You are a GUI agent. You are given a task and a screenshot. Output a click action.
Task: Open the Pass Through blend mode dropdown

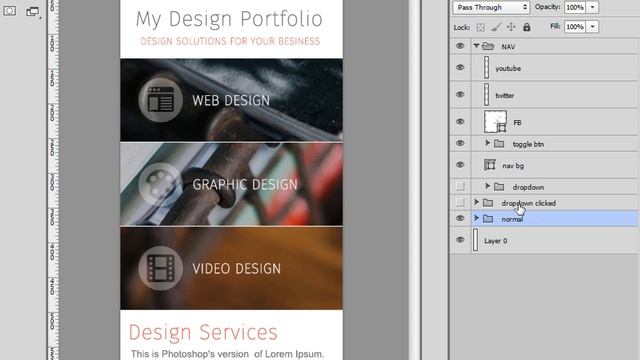coord(491,7)
